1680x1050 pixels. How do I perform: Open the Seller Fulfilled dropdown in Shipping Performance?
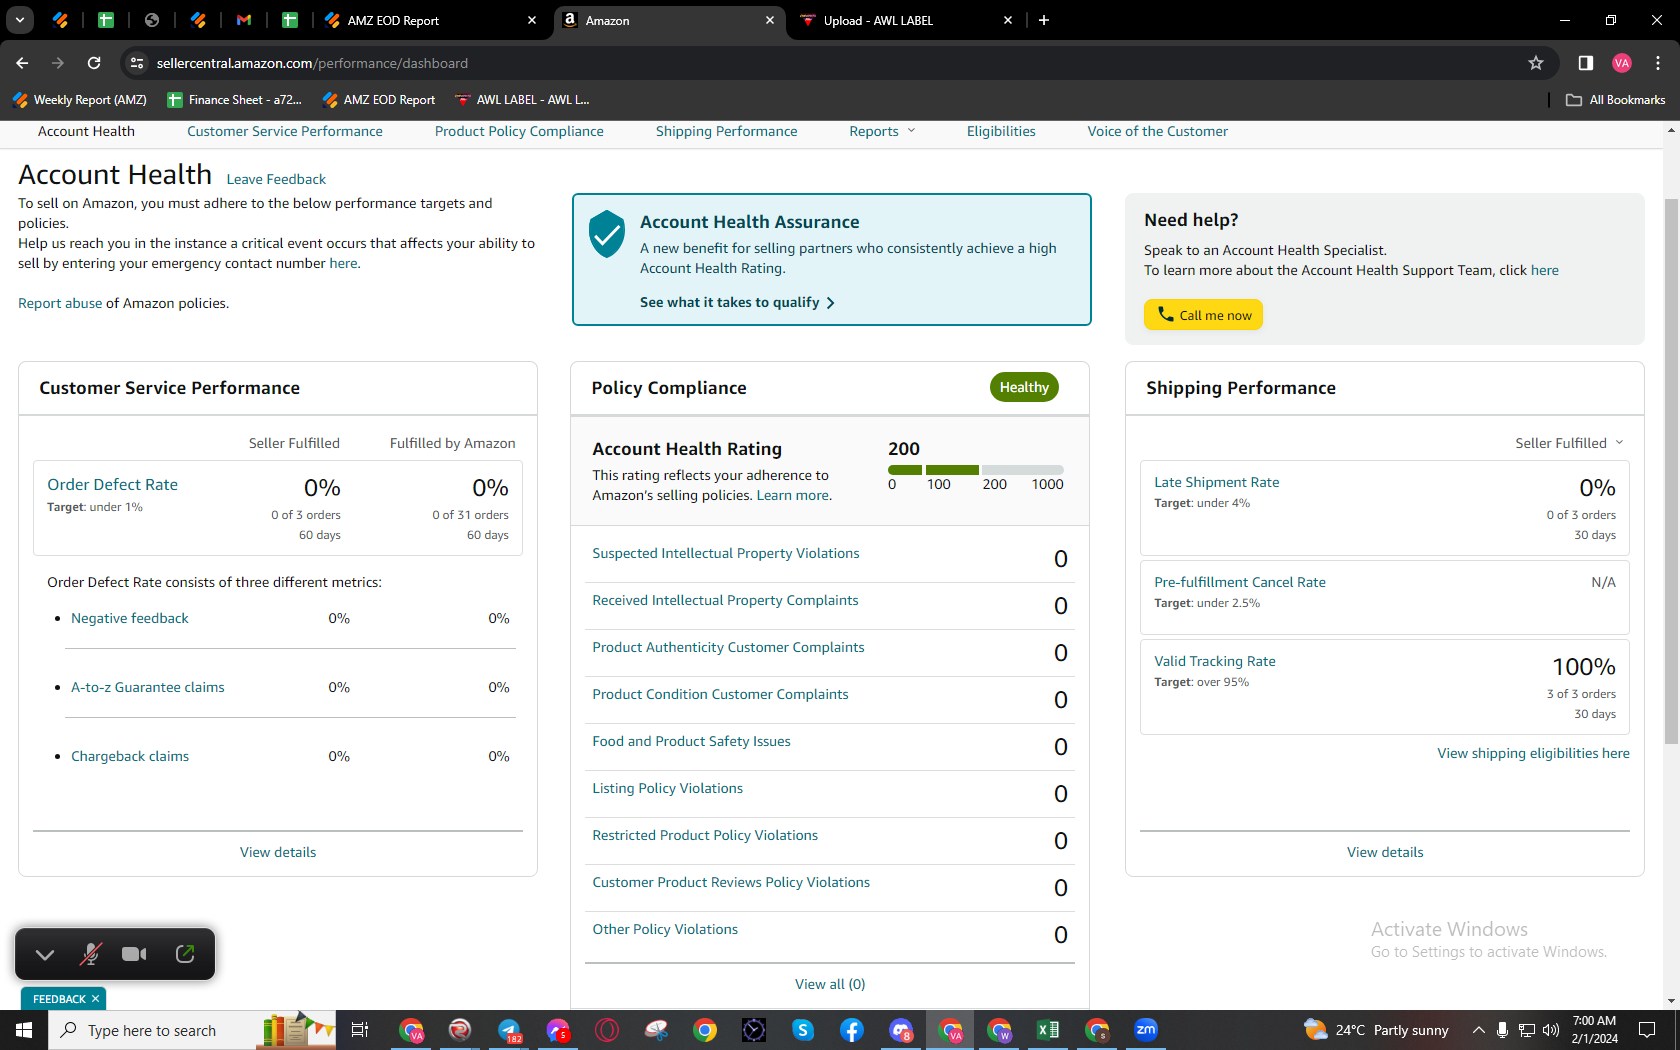1569,443
